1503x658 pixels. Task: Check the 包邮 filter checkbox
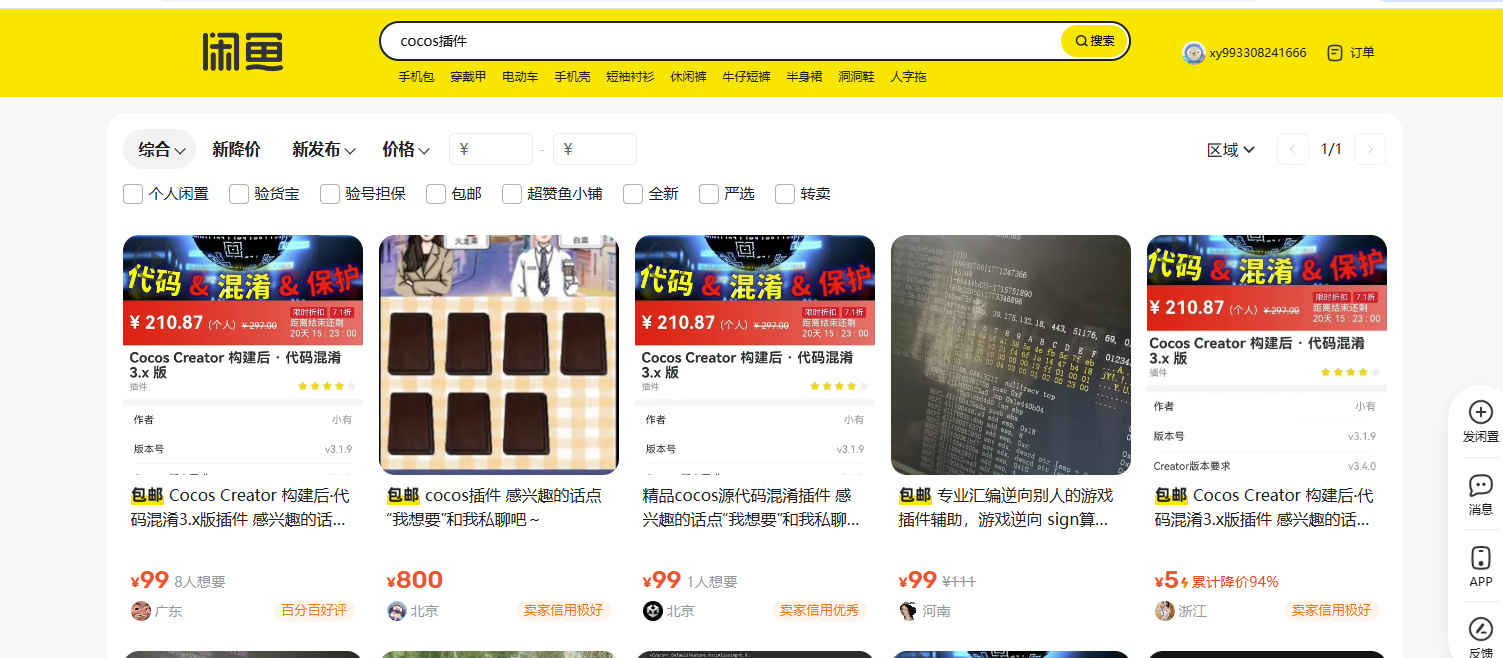pyautogui.click(x=436, y=194)
